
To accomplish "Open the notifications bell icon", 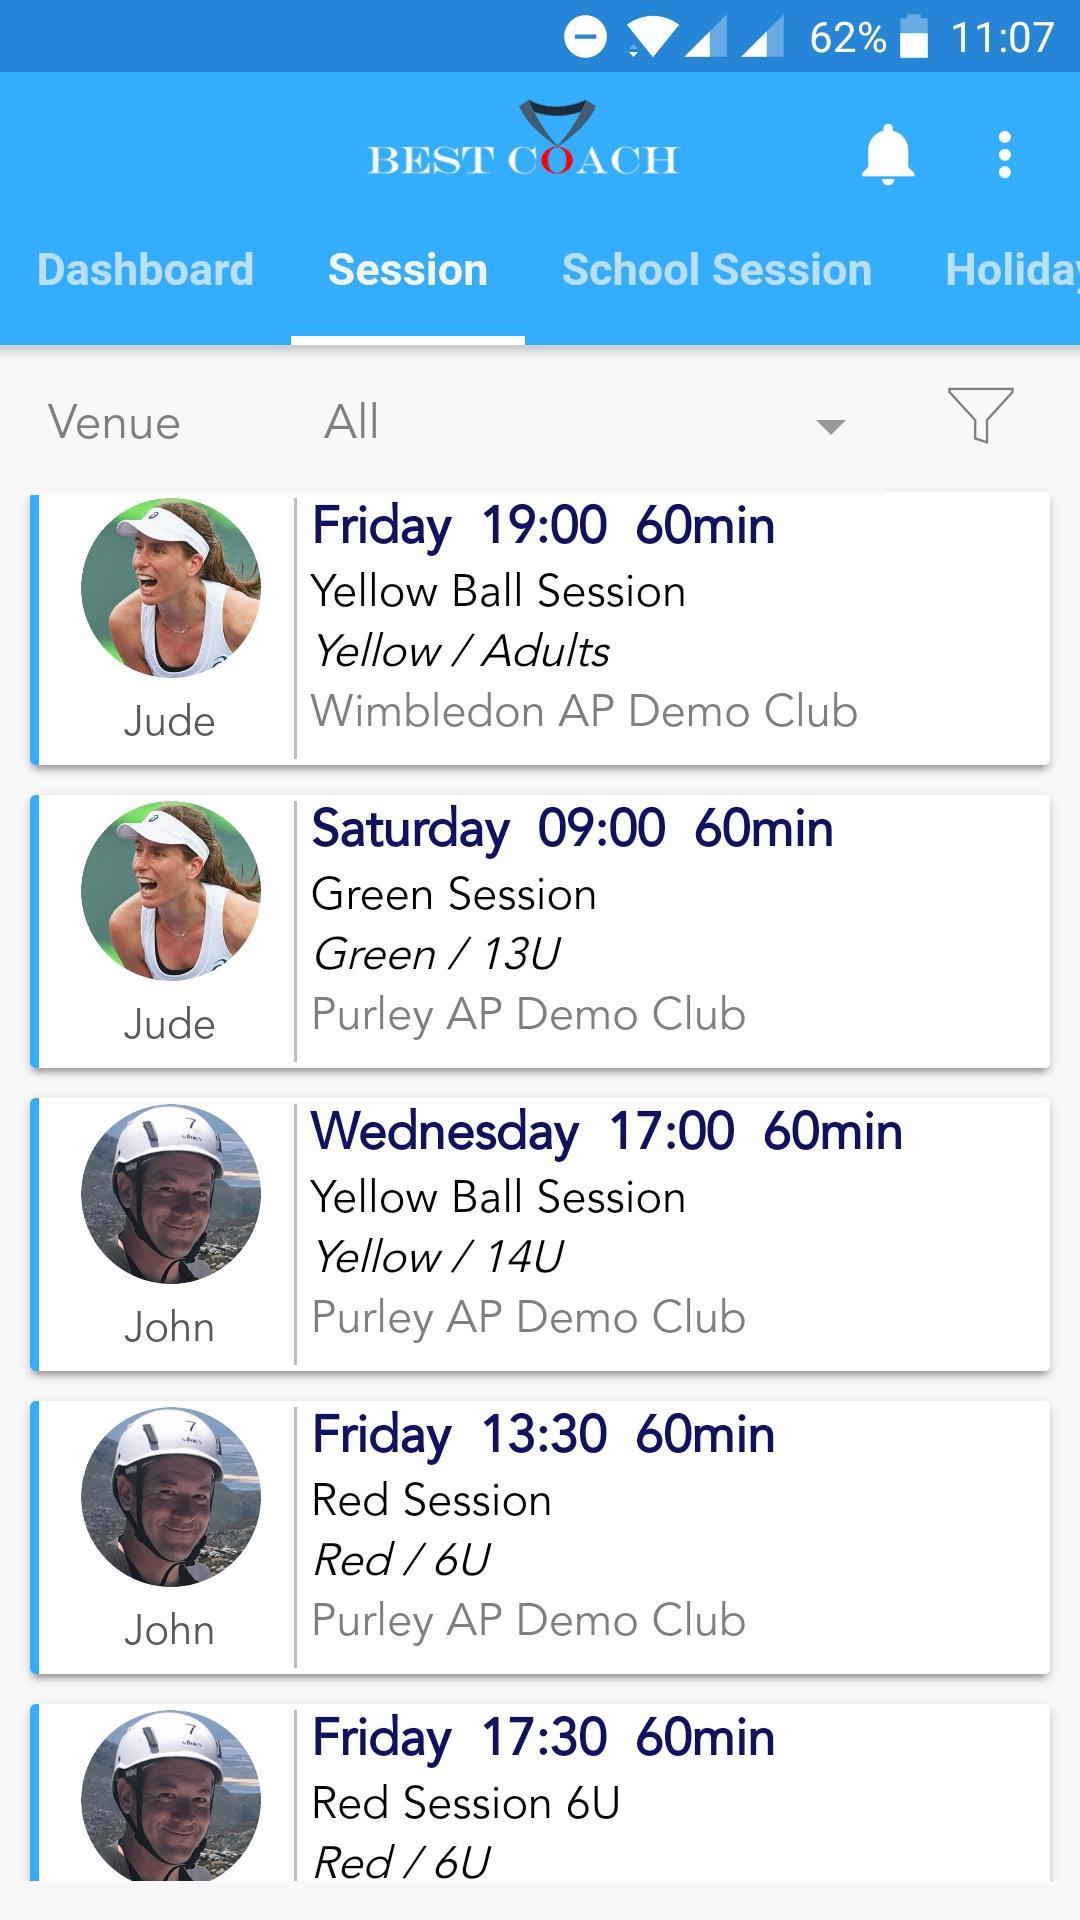I will point(888,156).
